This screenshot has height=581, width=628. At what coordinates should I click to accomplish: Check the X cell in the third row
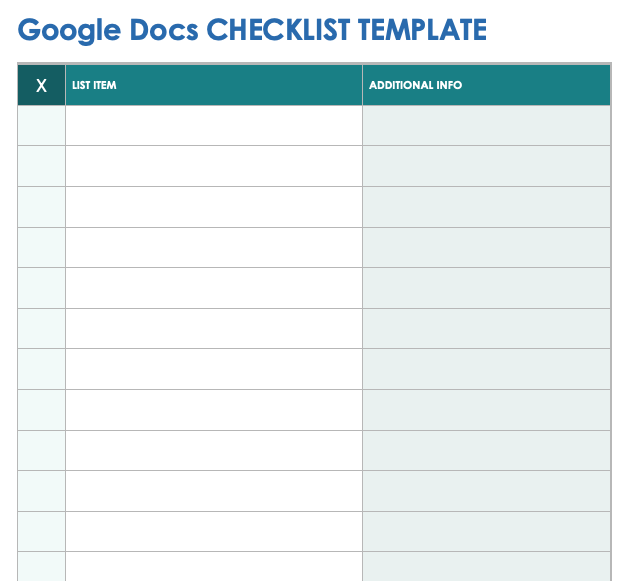(41, 207)
